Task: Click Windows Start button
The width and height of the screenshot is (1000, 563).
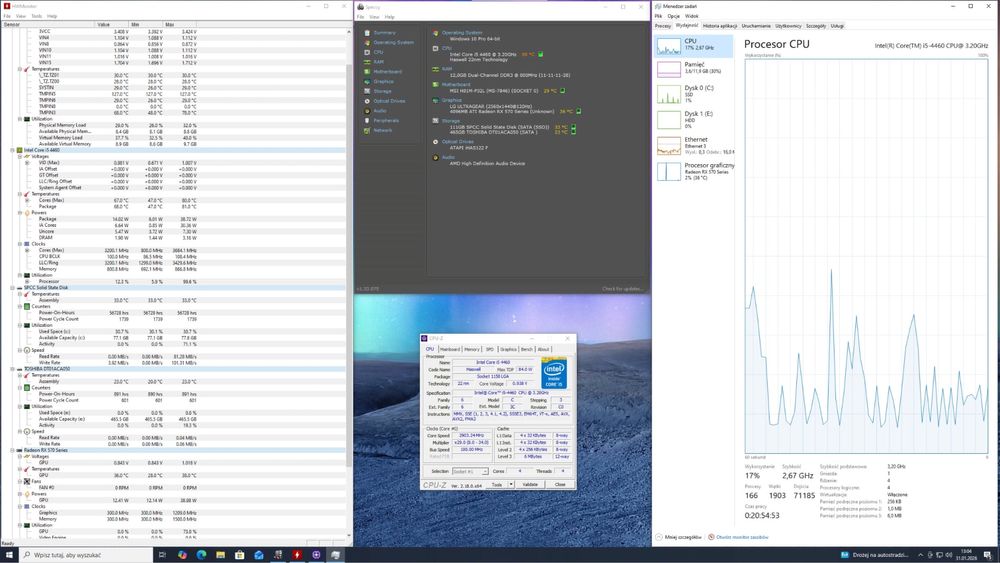Action: coord(9,555)
